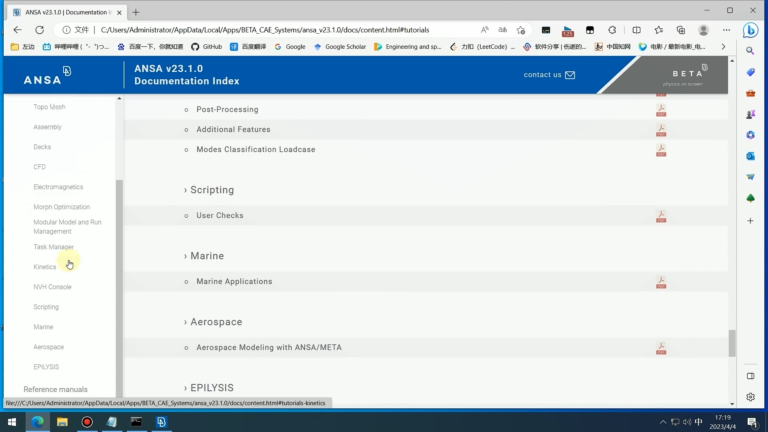The image size is (768, 432).
Task: Open browser Collections icon
Action: 681,30
